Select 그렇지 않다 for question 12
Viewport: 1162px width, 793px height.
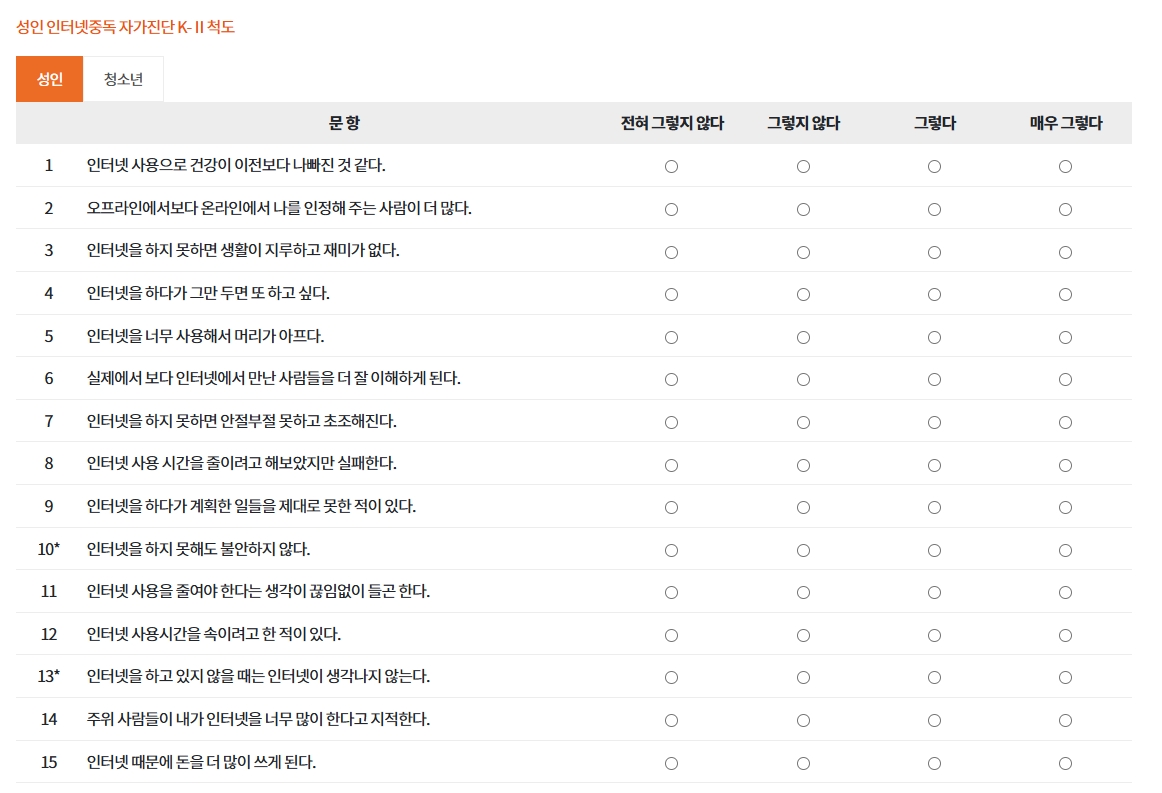(x=803, y=636)
